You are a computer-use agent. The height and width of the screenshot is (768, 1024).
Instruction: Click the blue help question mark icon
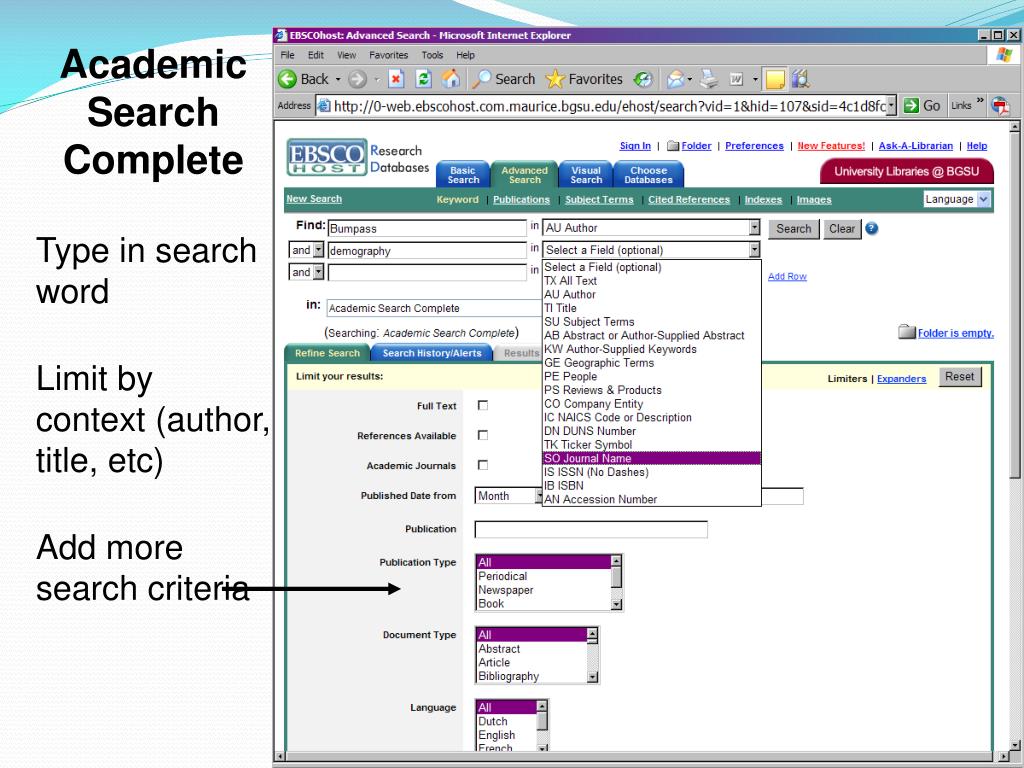871,229
